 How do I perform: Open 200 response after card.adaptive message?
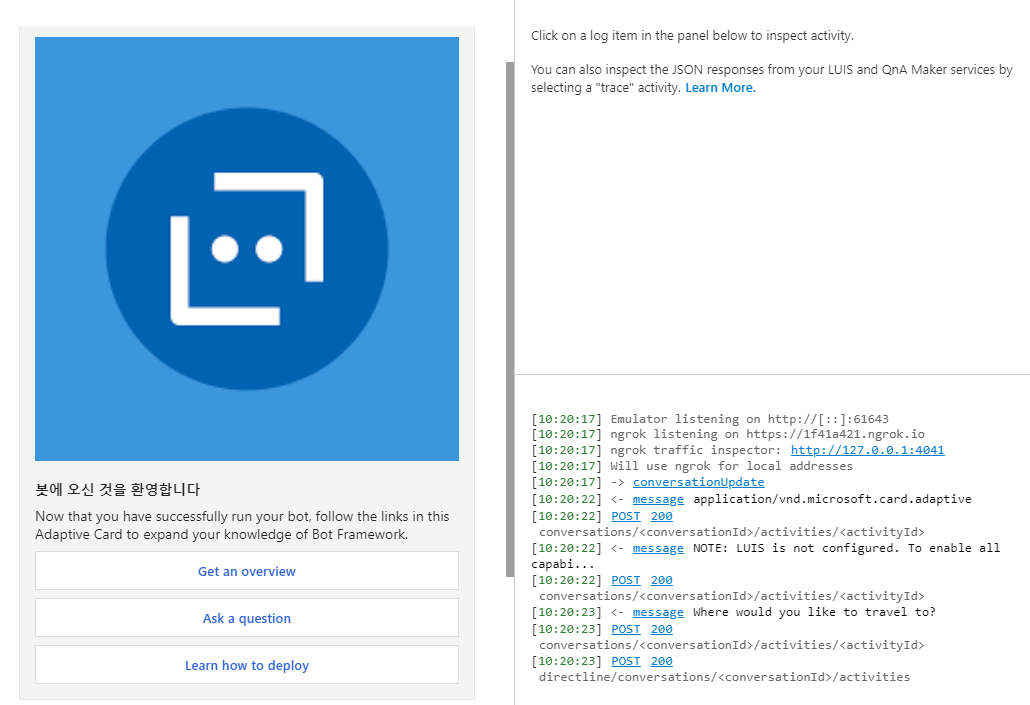coord(661,516)
